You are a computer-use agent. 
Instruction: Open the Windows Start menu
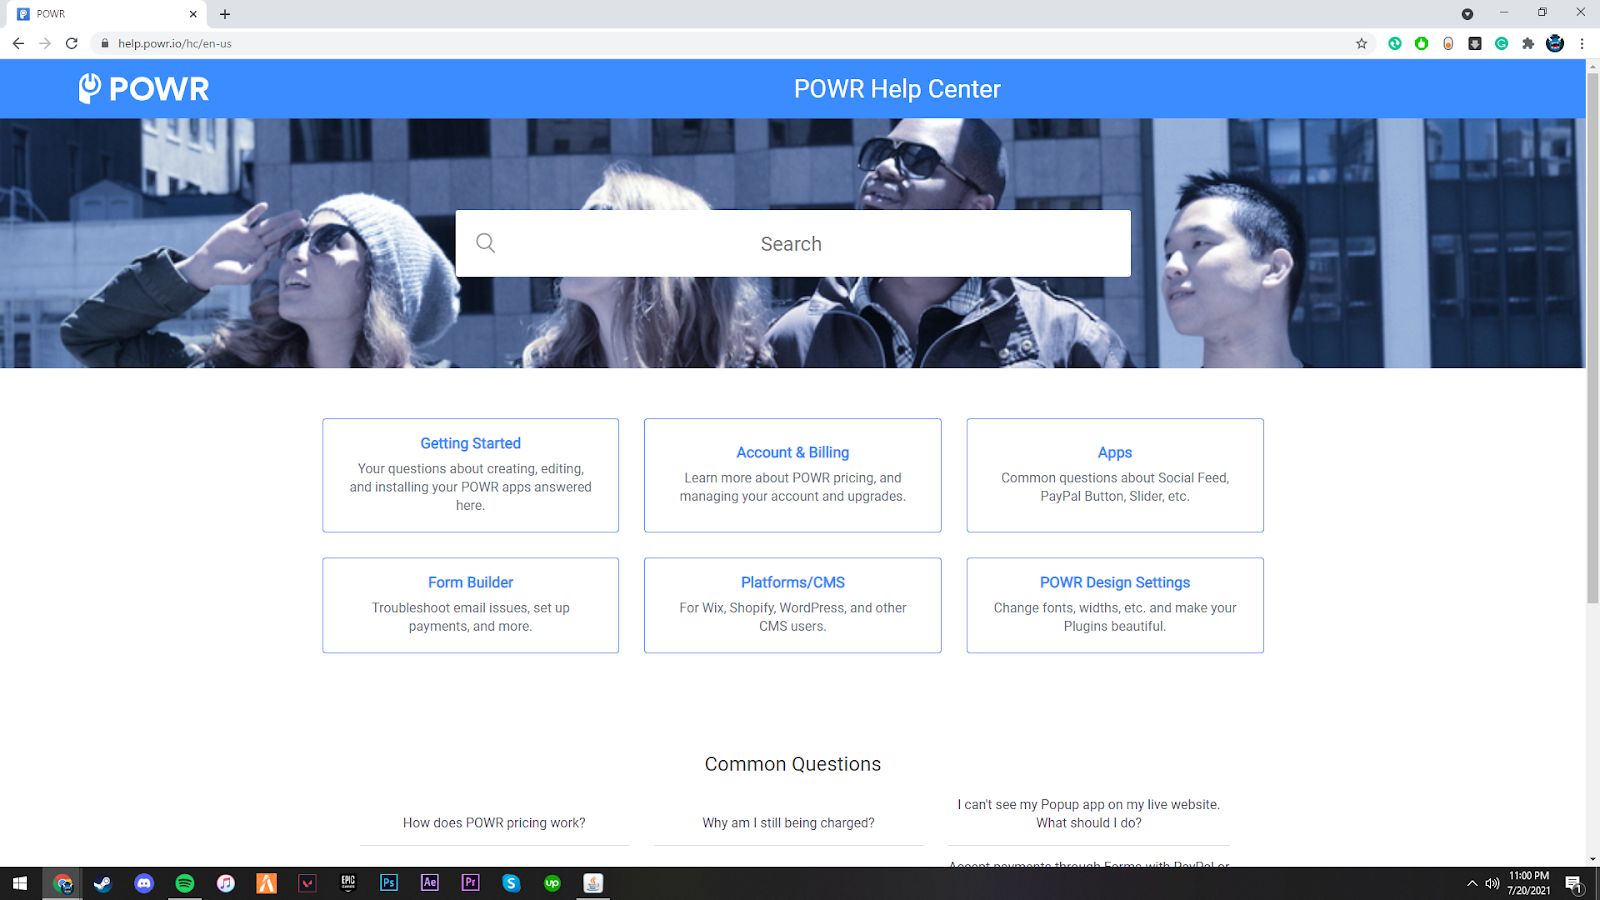(20, 883)
